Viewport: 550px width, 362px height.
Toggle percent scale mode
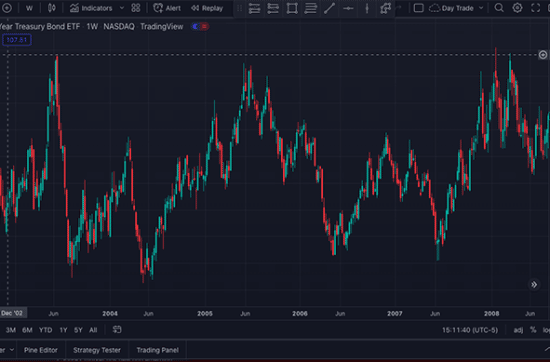[533, 330]
